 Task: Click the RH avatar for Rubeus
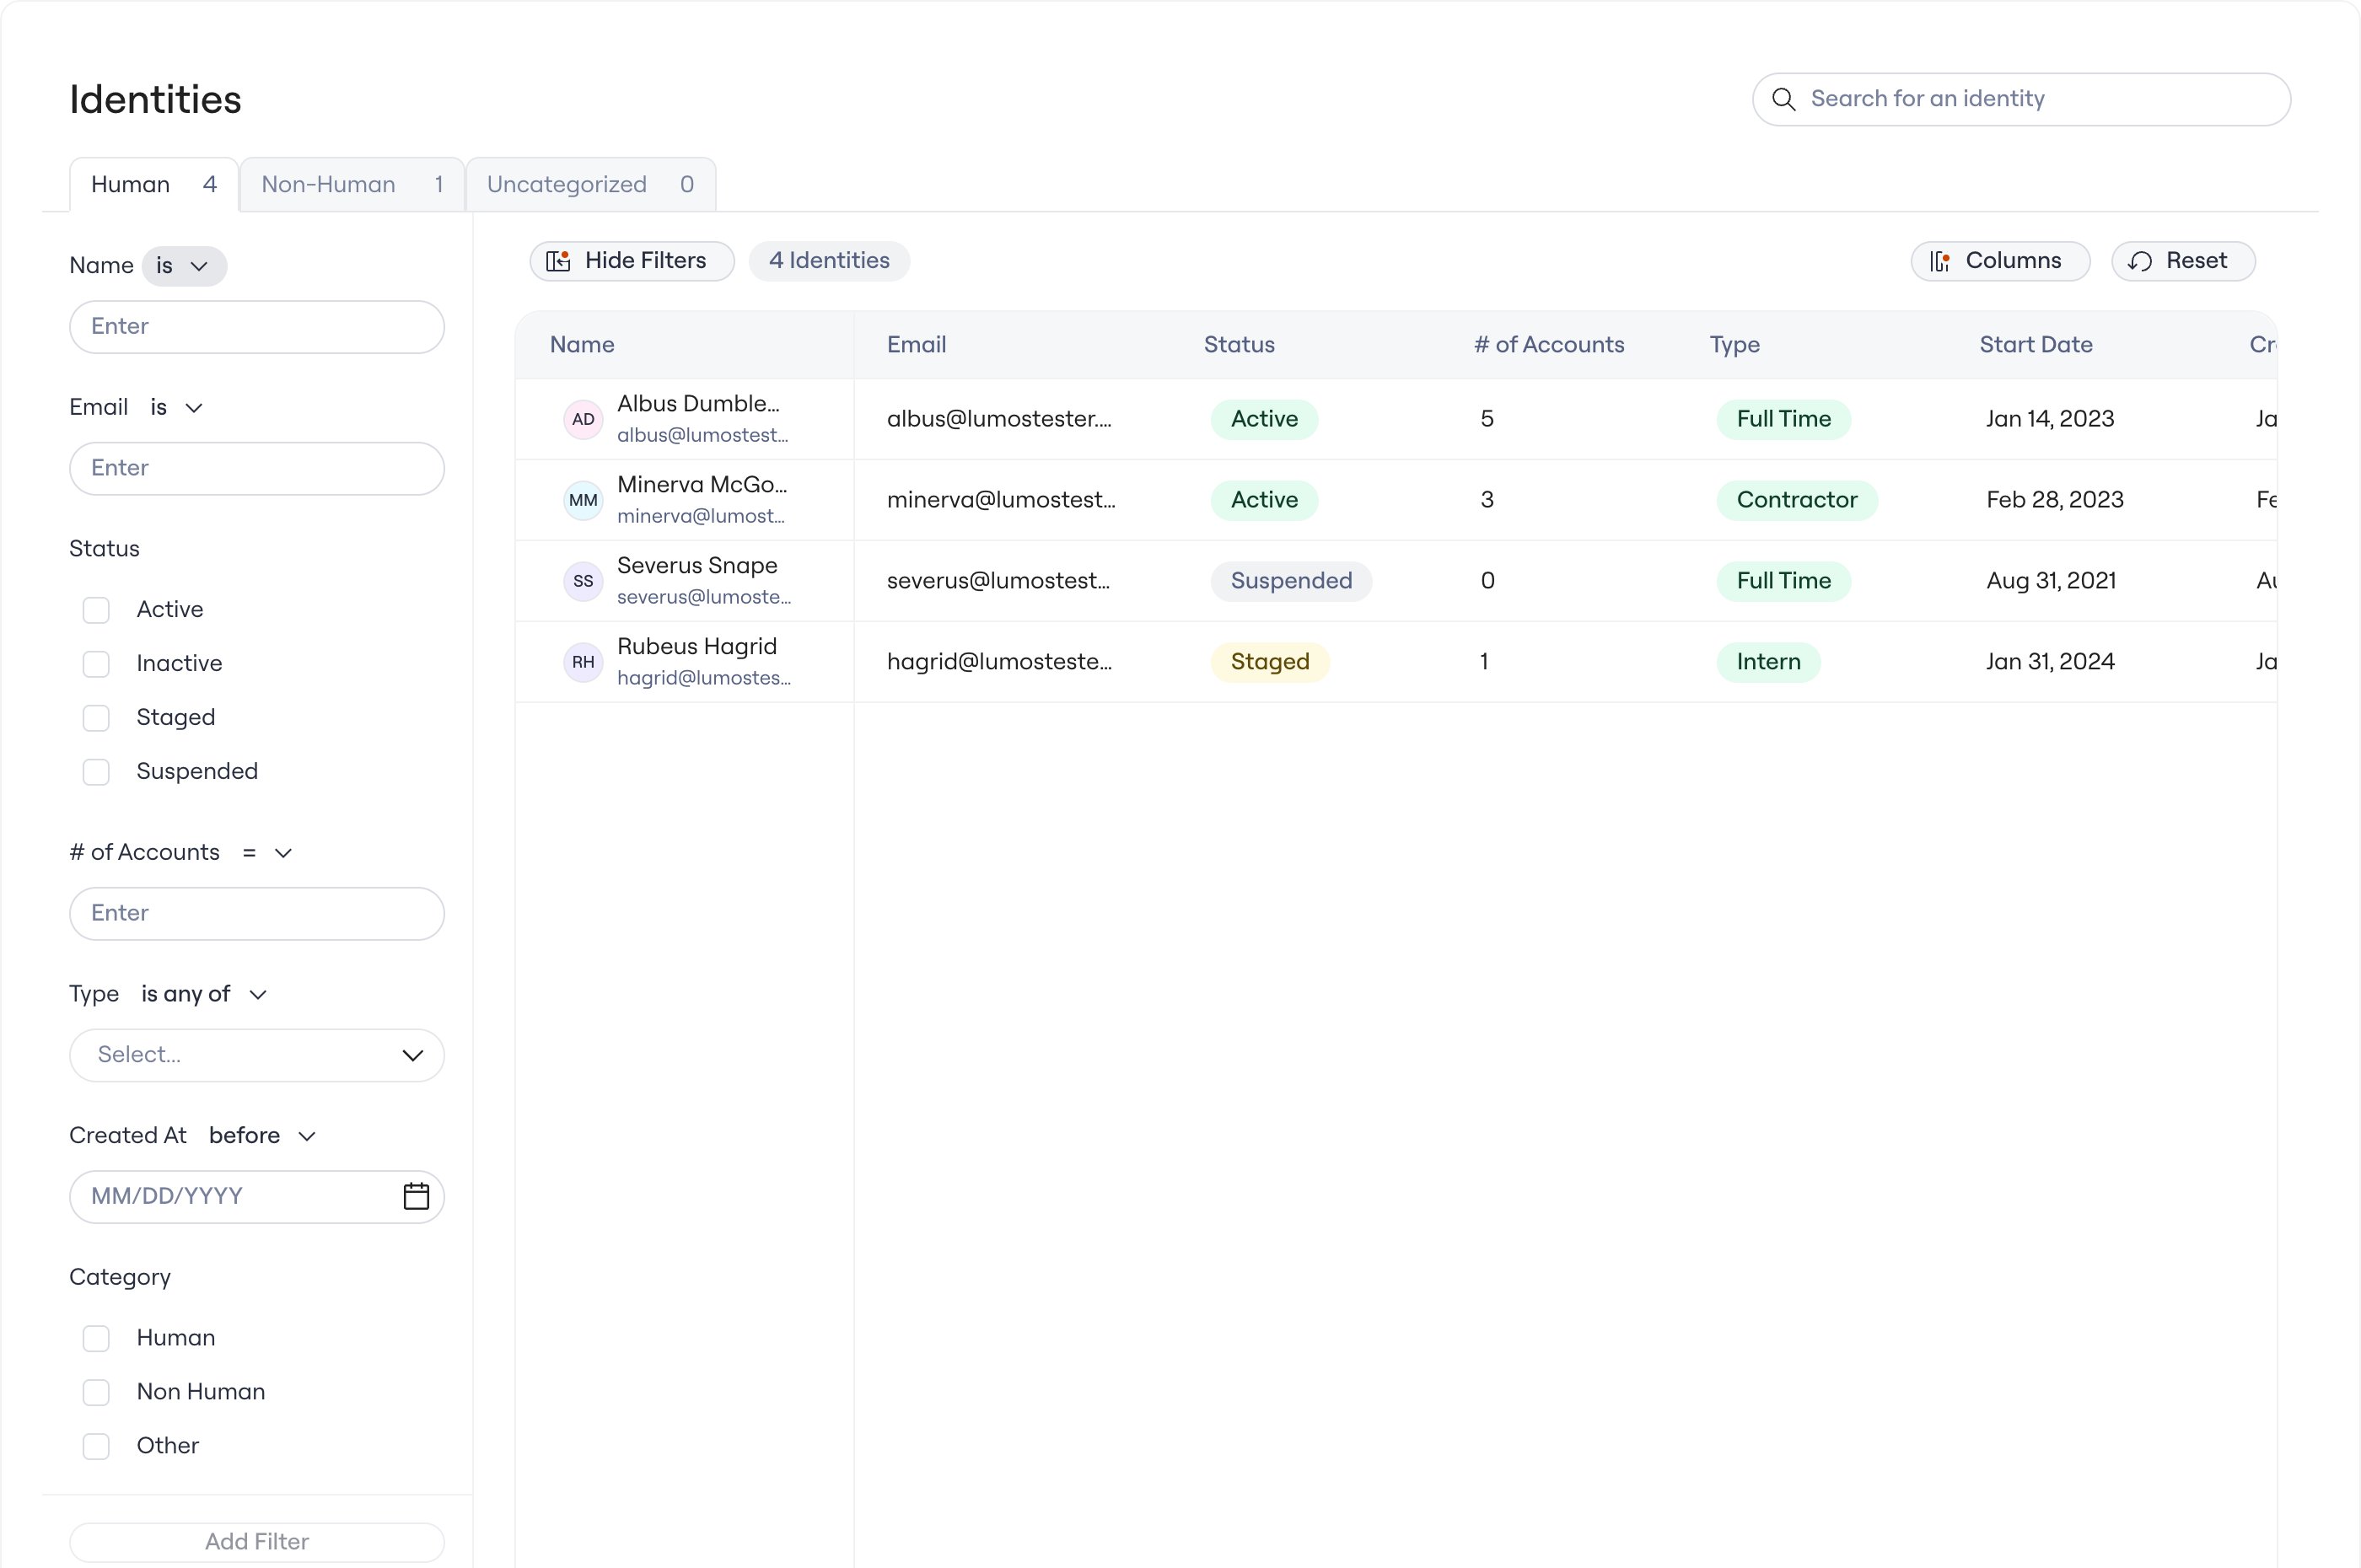coord(583,662)
